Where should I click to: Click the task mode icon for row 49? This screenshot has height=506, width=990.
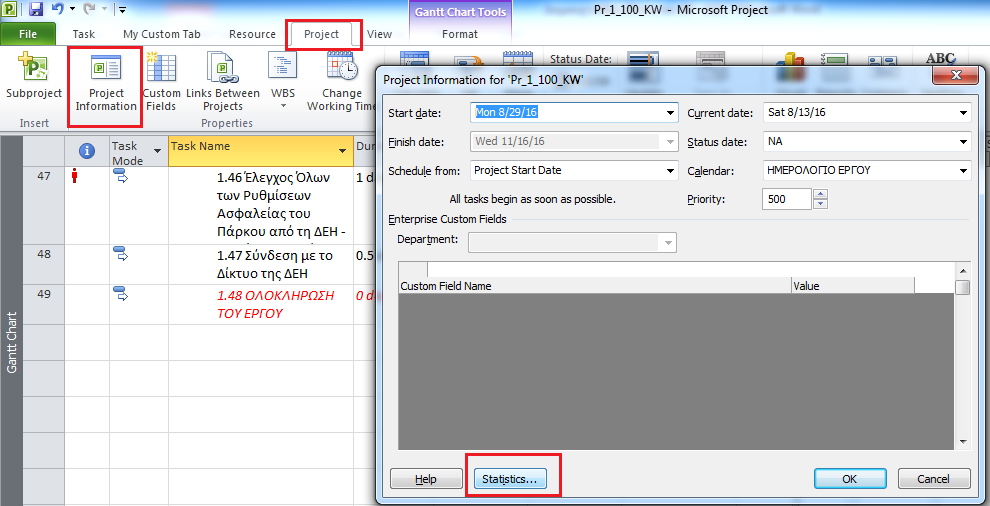[x=121, y=294]
